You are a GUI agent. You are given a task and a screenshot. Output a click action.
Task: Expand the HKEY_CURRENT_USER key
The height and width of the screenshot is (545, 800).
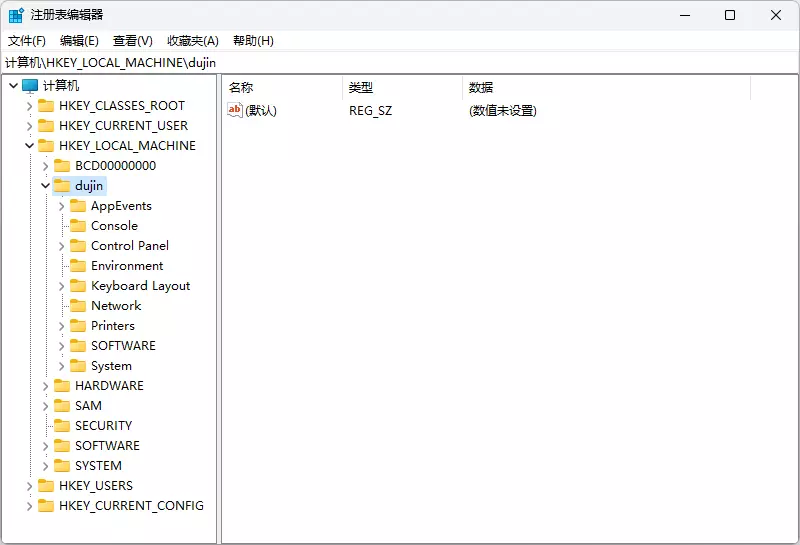click(30, 126)
